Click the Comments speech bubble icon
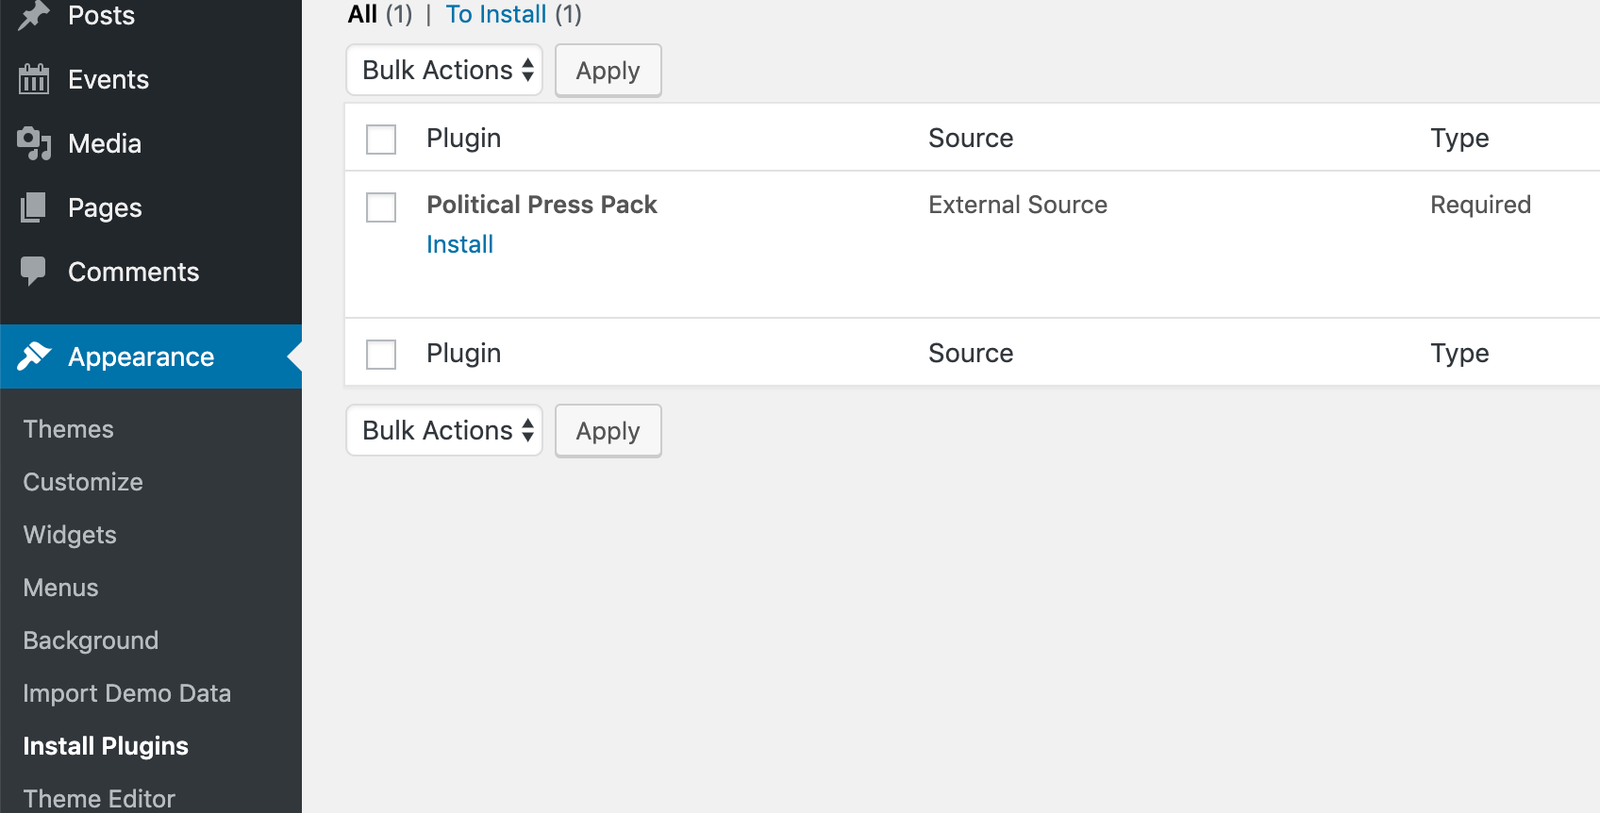 [x=34, y=271]
